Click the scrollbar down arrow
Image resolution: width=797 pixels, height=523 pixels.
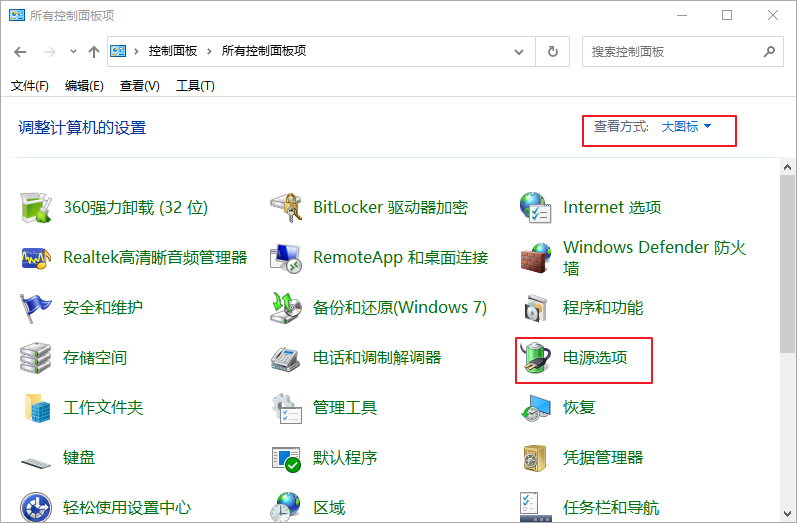point(787,513)
